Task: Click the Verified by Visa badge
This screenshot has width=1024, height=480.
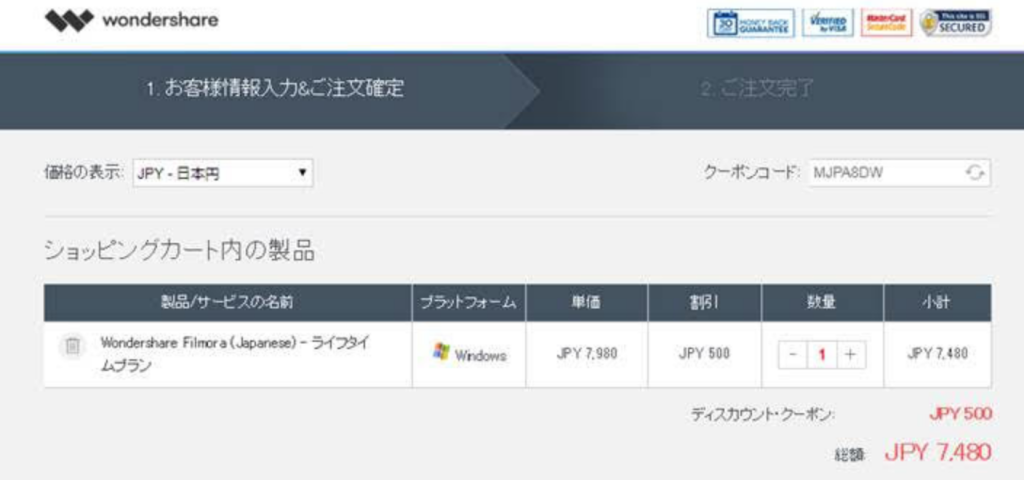Action: [827, 23]
